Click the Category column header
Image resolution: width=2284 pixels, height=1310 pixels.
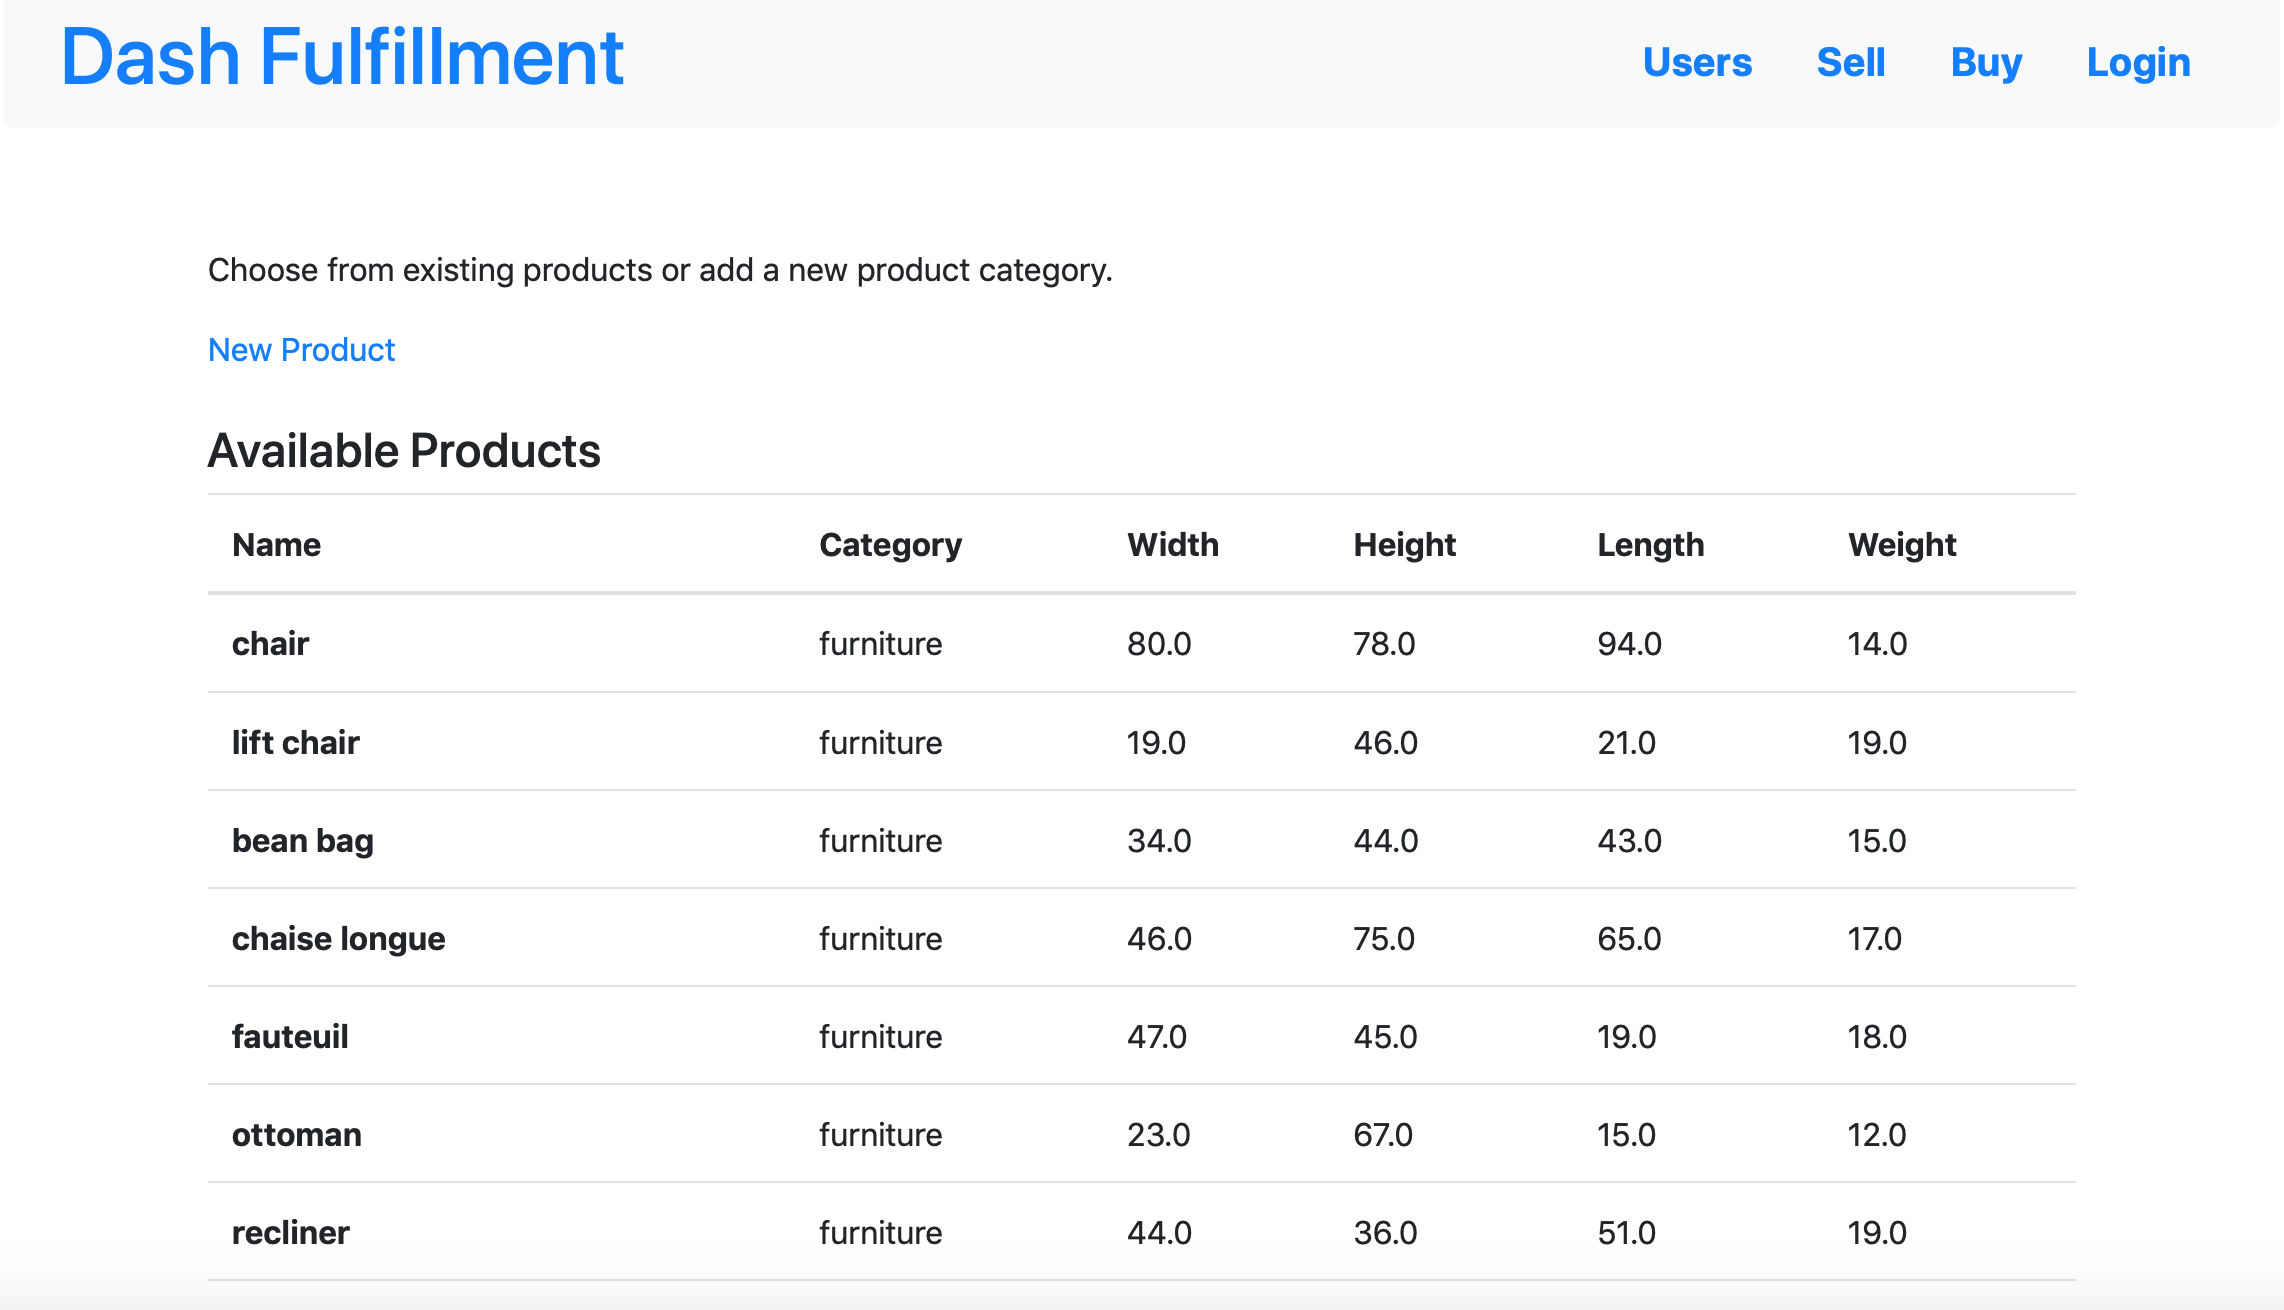point(890,545)
